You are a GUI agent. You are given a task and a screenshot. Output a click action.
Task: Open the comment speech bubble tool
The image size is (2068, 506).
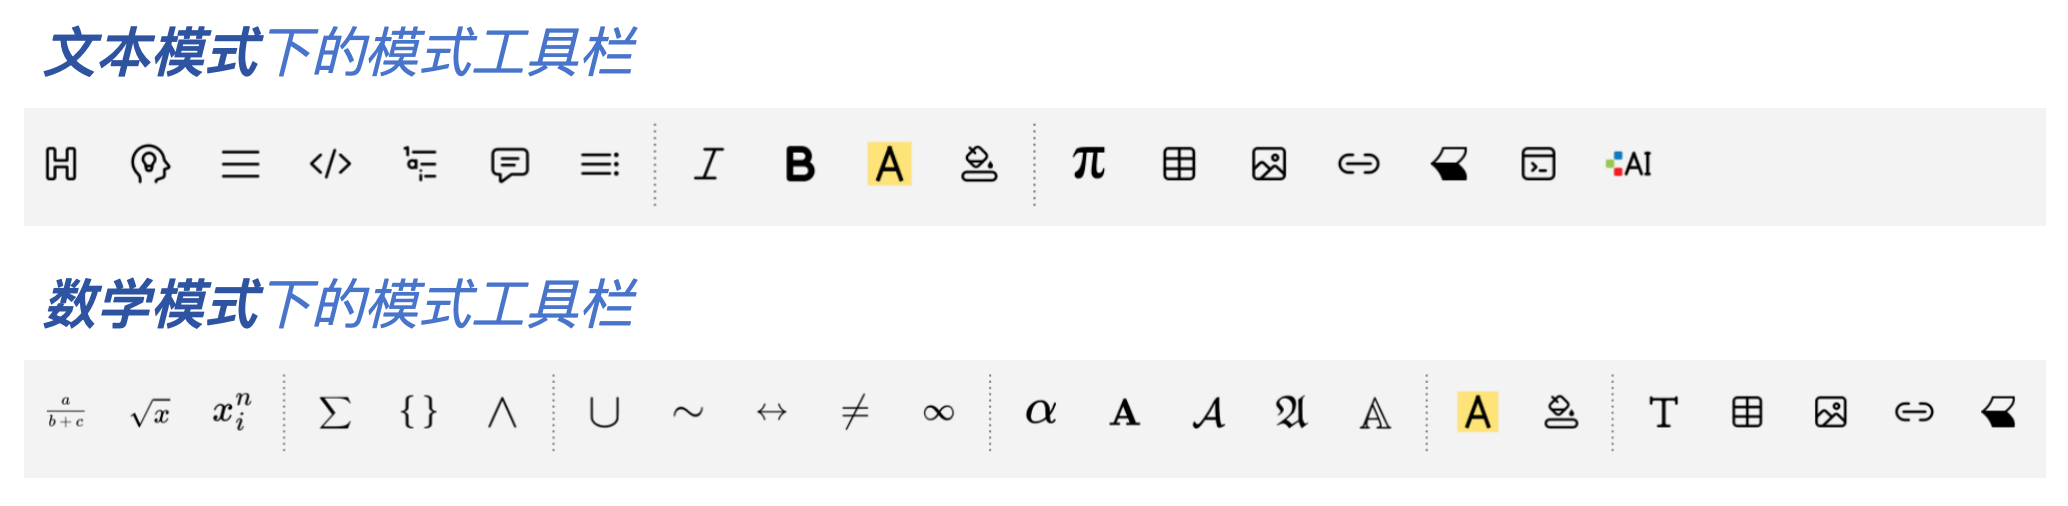pyautogui.click(x=509, y=164)
